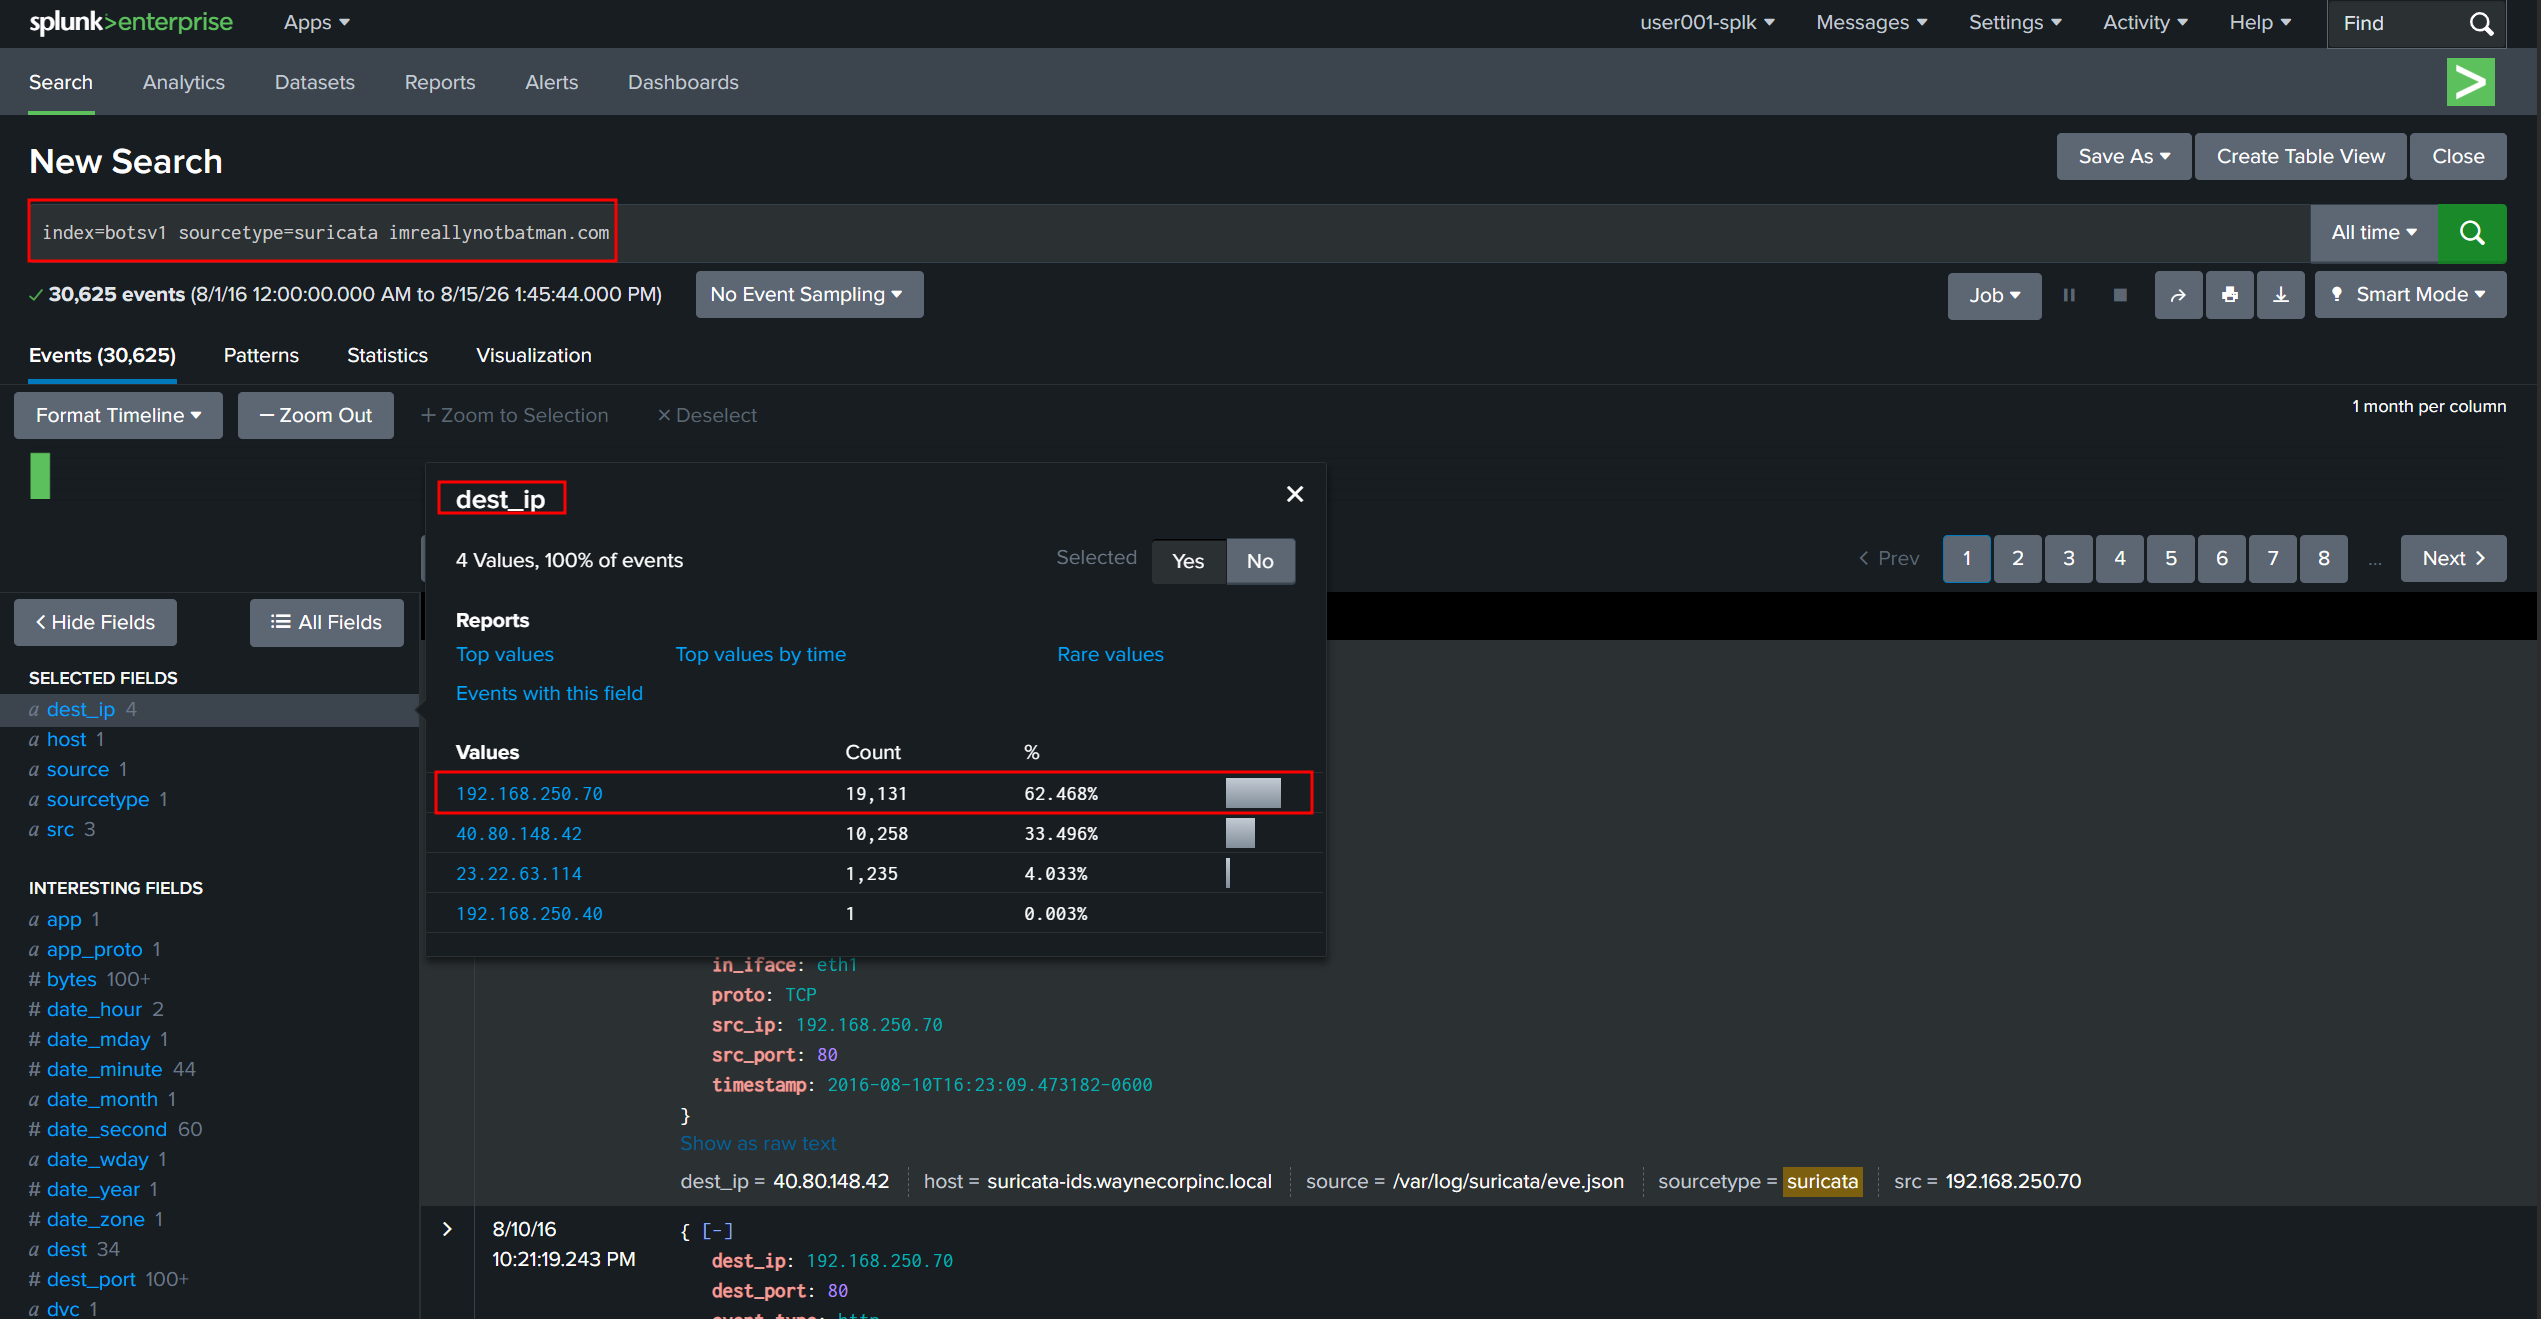This screenshot has width=2541, height=1319.
Task: Open the dest_port interesting field
Action: tap(91, 1279)
